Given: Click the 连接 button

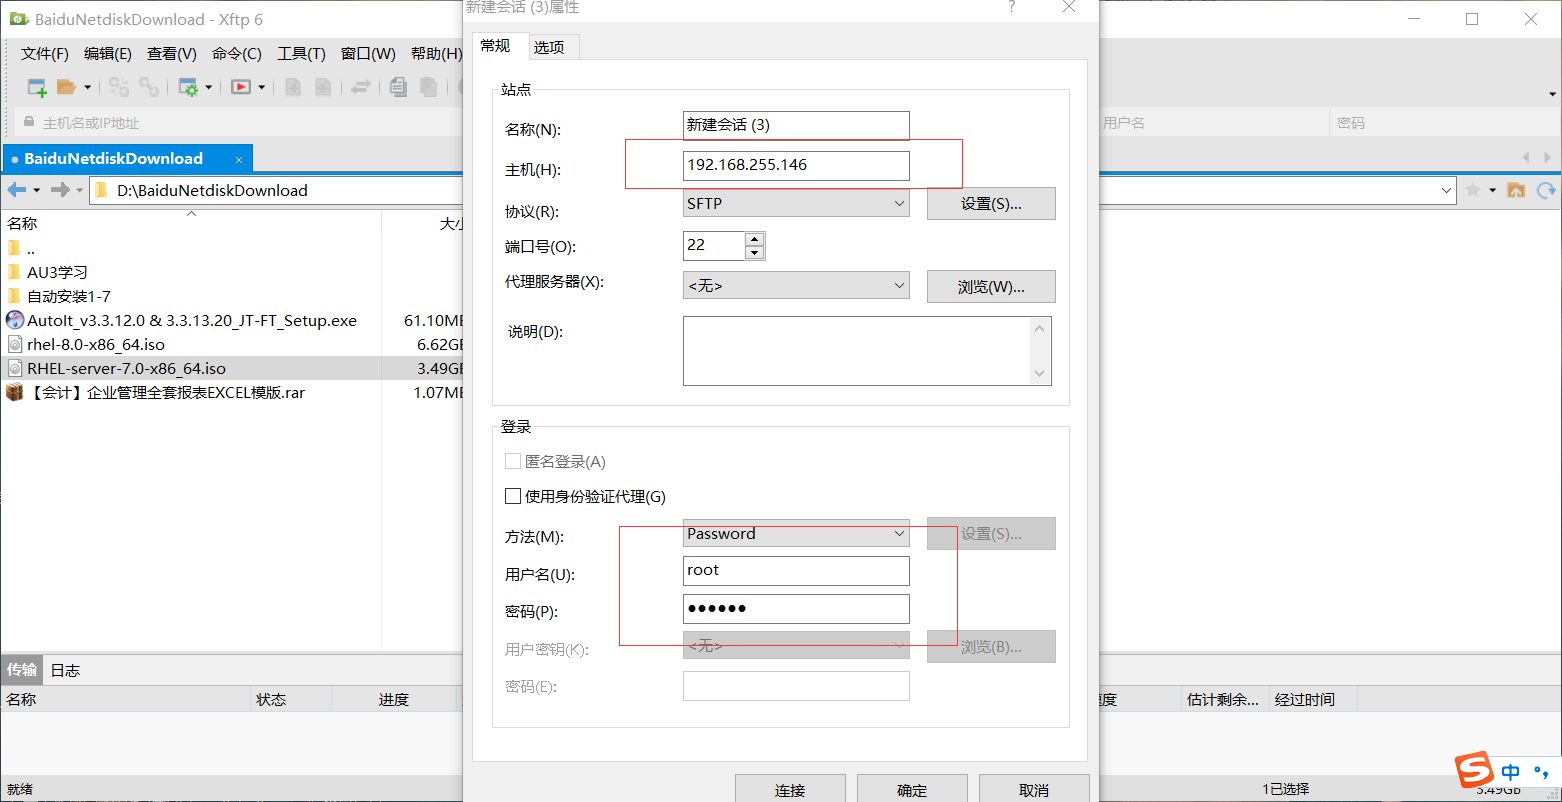Looking at the screenshot, I should point(790,788).
